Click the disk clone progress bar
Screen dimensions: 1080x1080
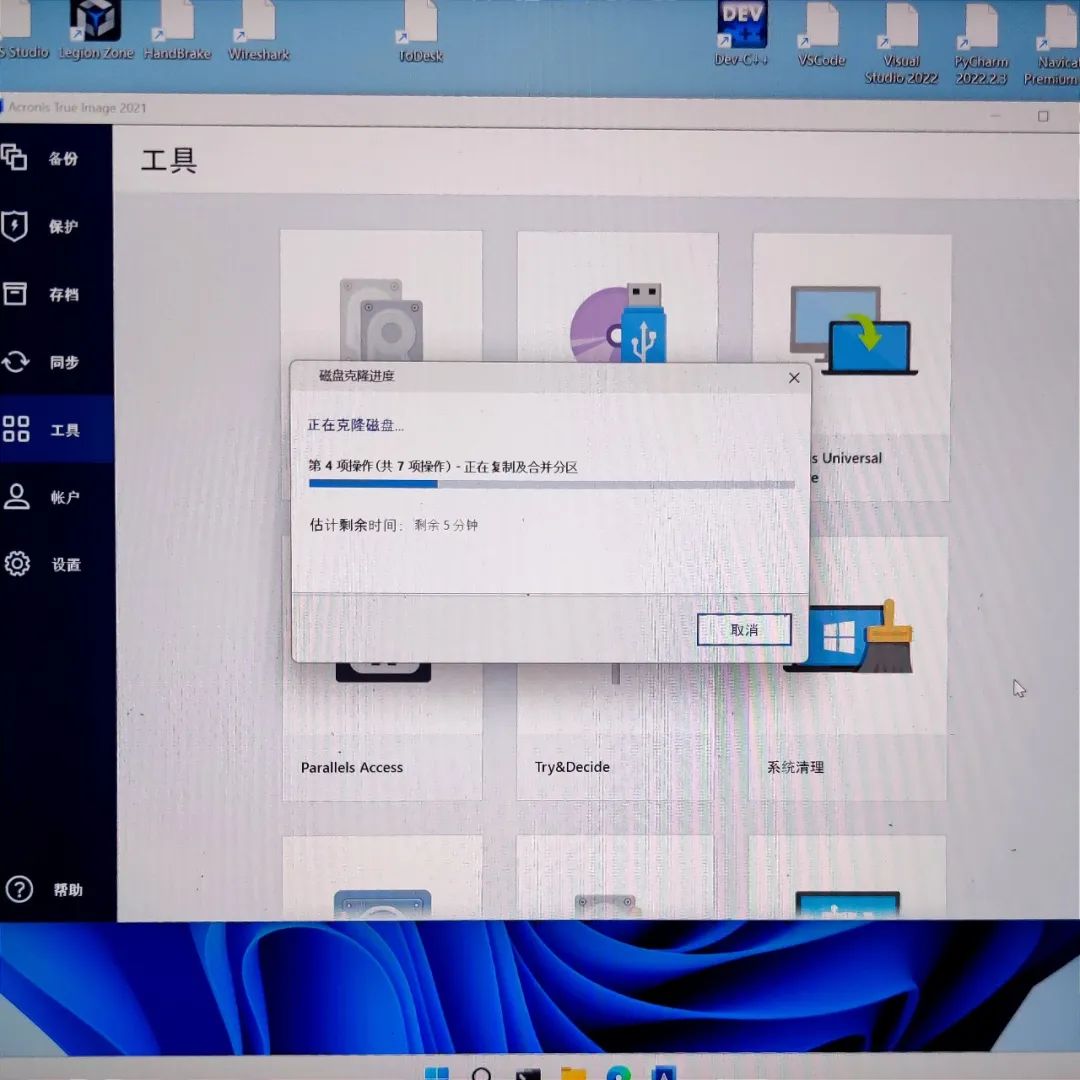[x=552, y=484]
